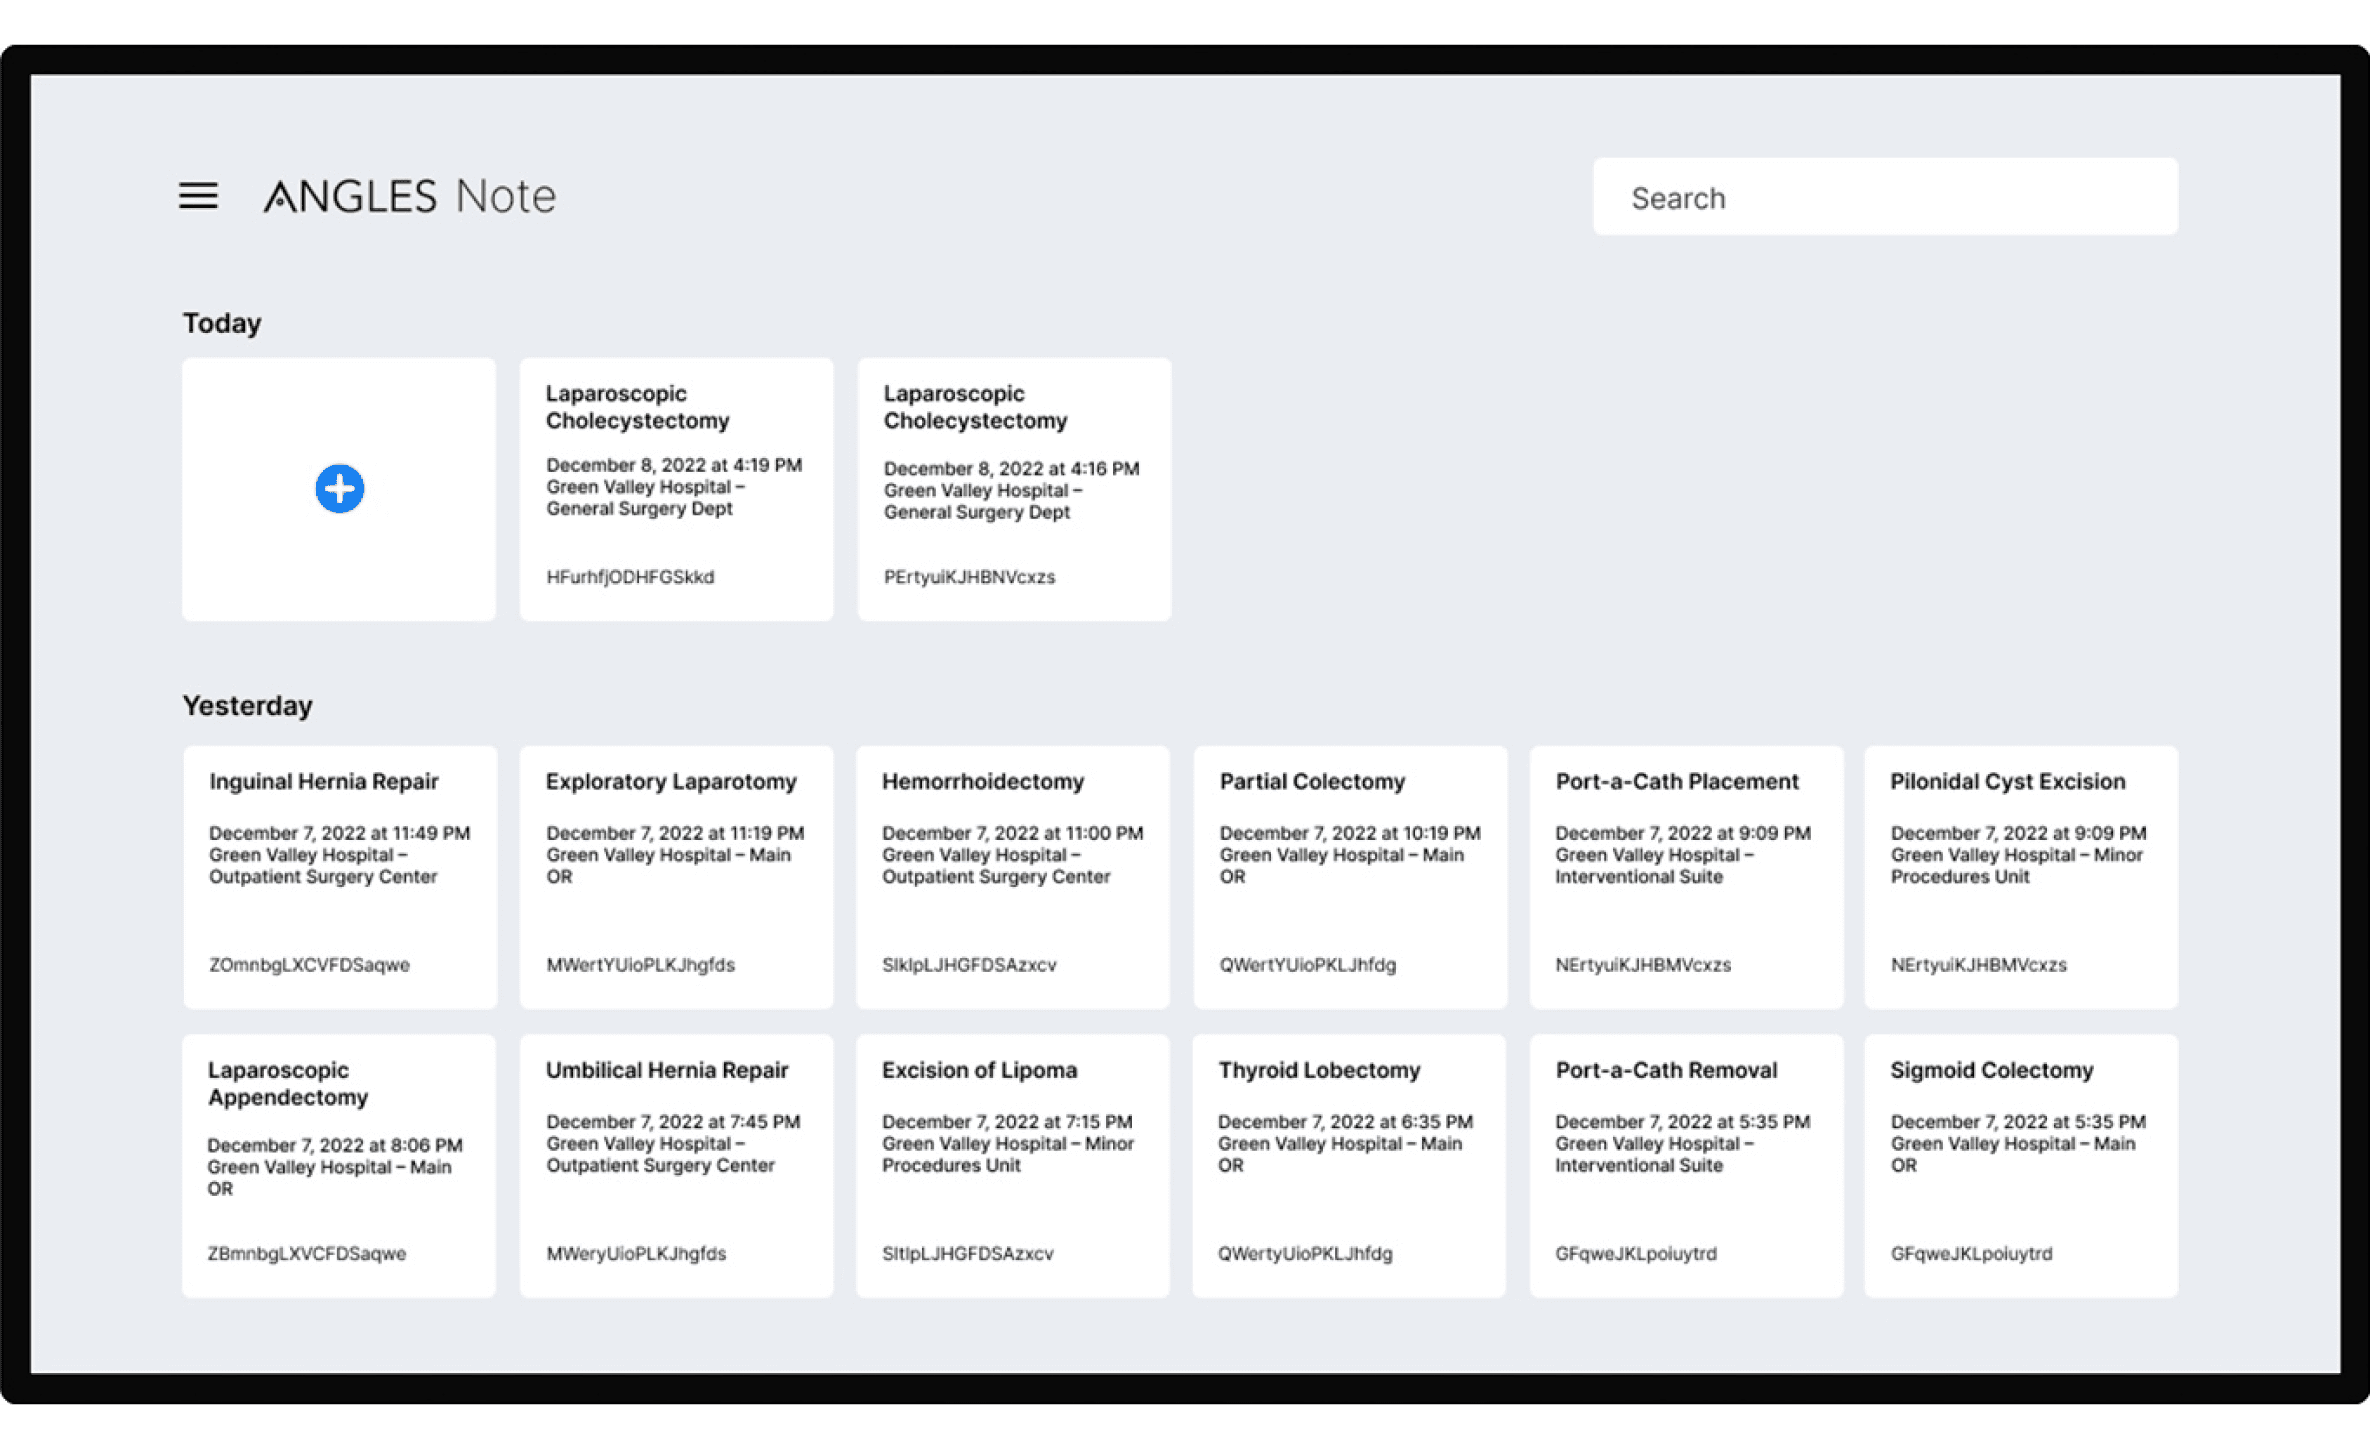Screen dimensions: 2370x1449
Task: Click the Yesterday section heading
Action: 247,706
